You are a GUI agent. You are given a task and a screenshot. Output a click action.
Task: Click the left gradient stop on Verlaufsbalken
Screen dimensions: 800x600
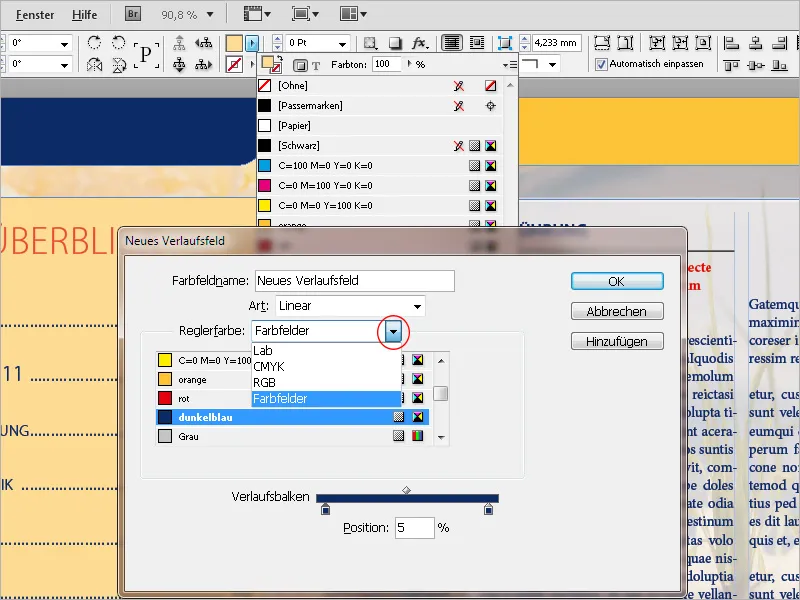point(326,509)
